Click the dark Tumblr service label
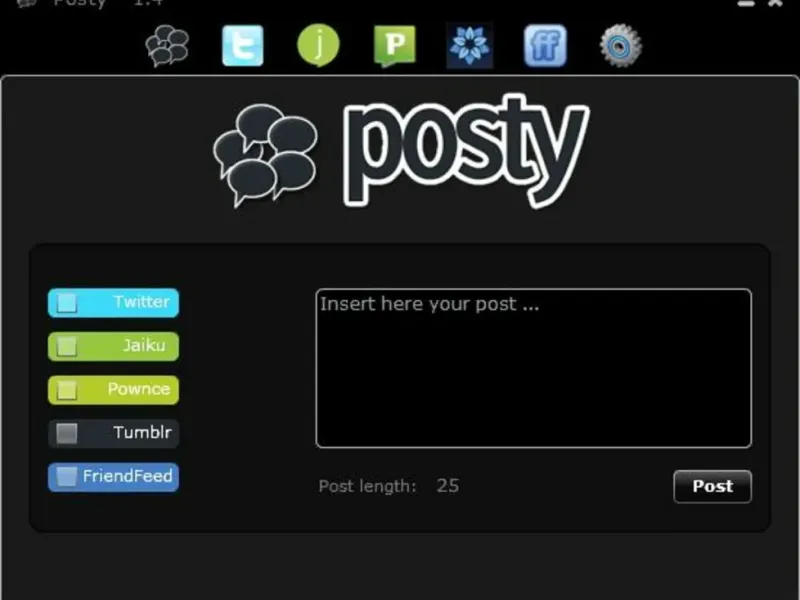The height and width of the screenshot is (600, 800). (x=142, y=433)
